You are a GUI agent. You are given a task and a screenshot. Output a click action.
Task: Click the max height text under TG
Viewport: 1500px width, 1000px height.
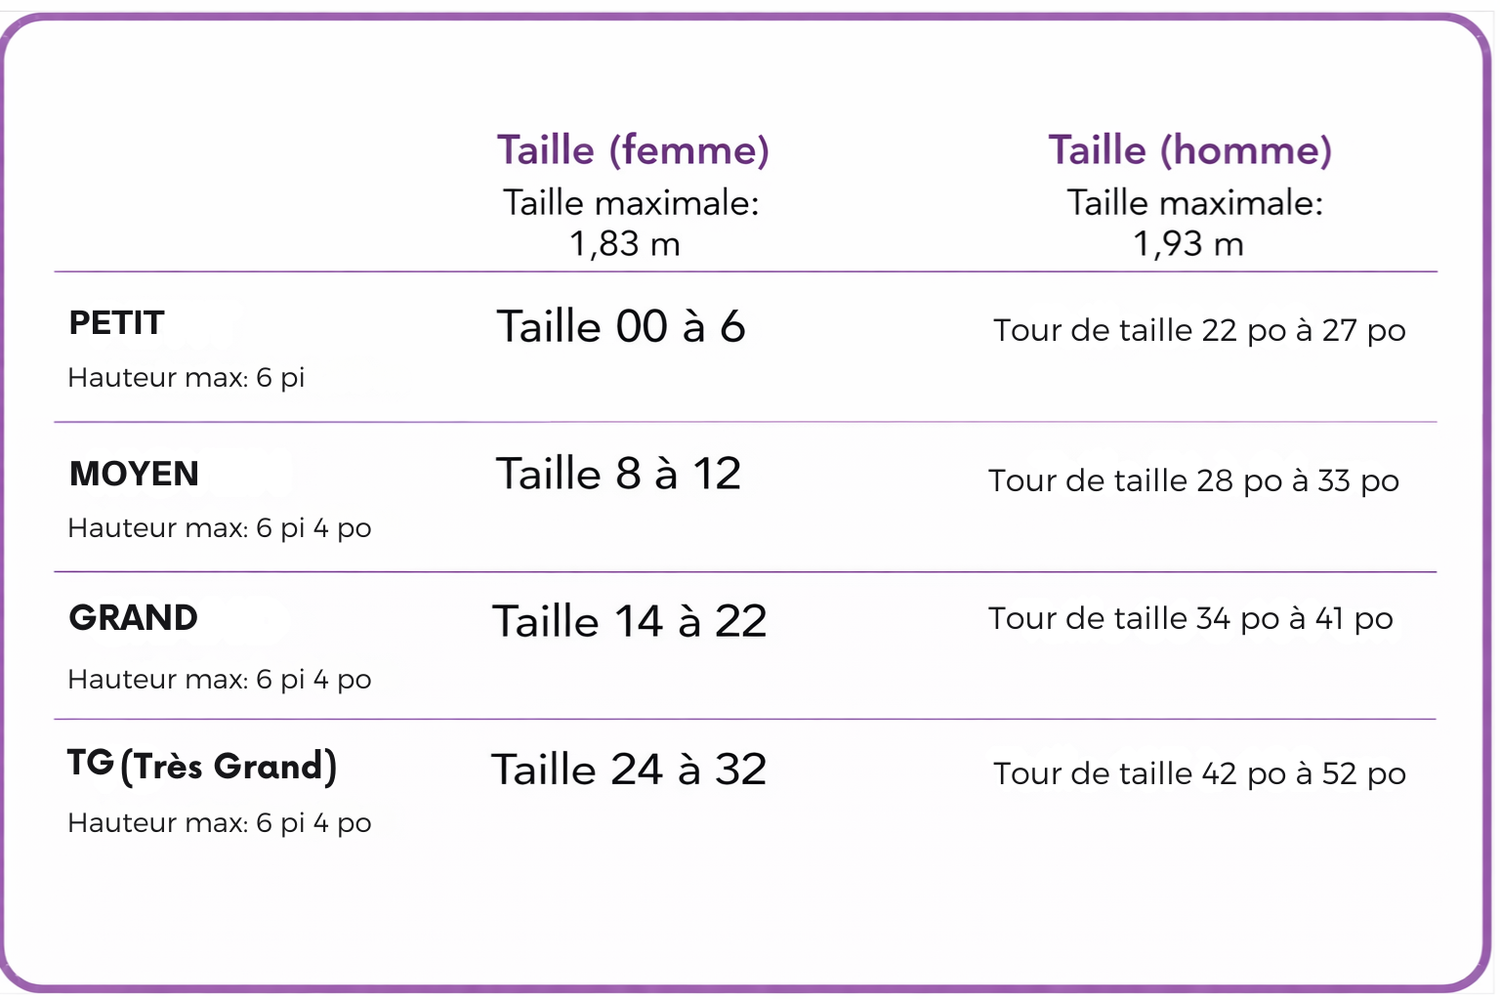(x=219, y=823)
